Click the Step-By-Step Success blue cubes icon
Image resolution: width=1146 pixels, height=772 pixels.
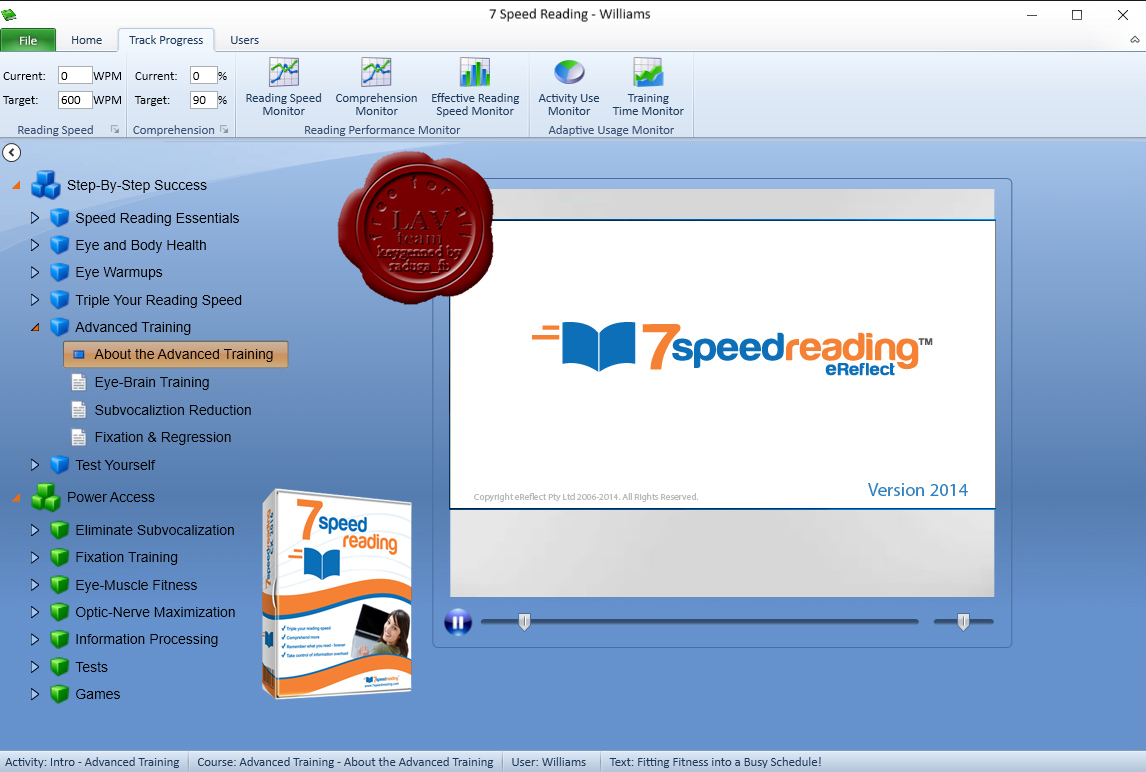pos(46,185)
